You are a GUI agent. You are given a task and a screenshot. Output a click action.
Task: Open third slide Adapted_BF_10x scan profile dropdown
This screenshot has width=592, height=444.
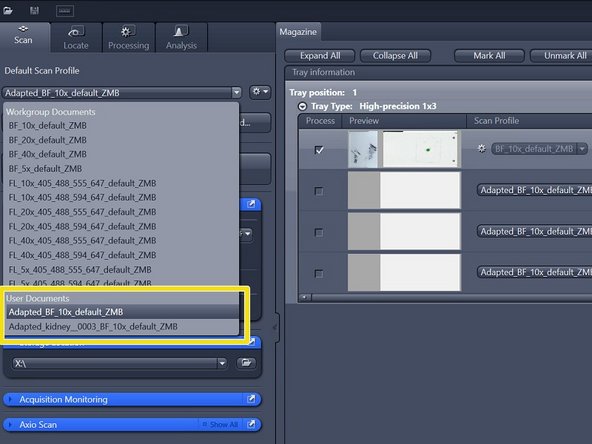[535, 231]
